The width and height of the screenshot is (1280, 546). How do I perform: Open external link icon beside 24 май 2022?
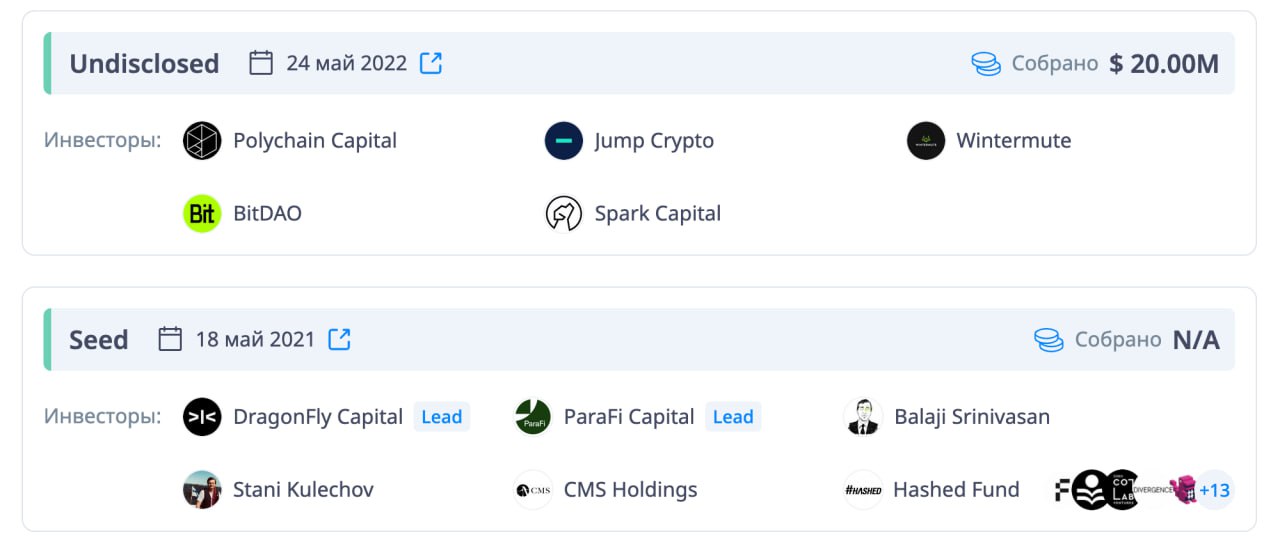point(431,63)
